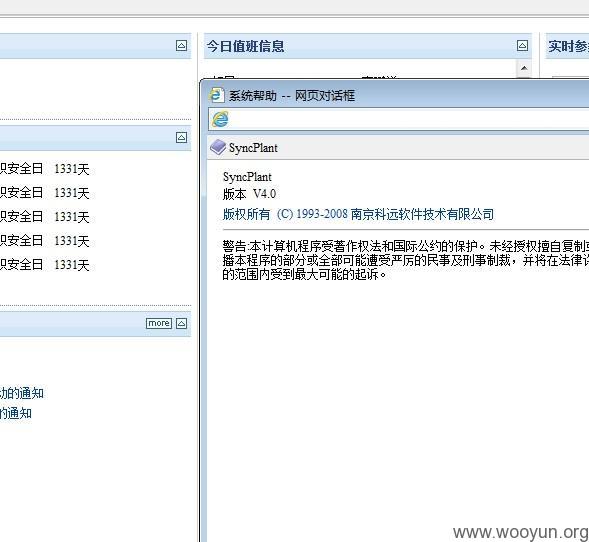This screenshot has width=589, height=542.
Task: Collapse the panel beside the more button
Action: point(181,323)
